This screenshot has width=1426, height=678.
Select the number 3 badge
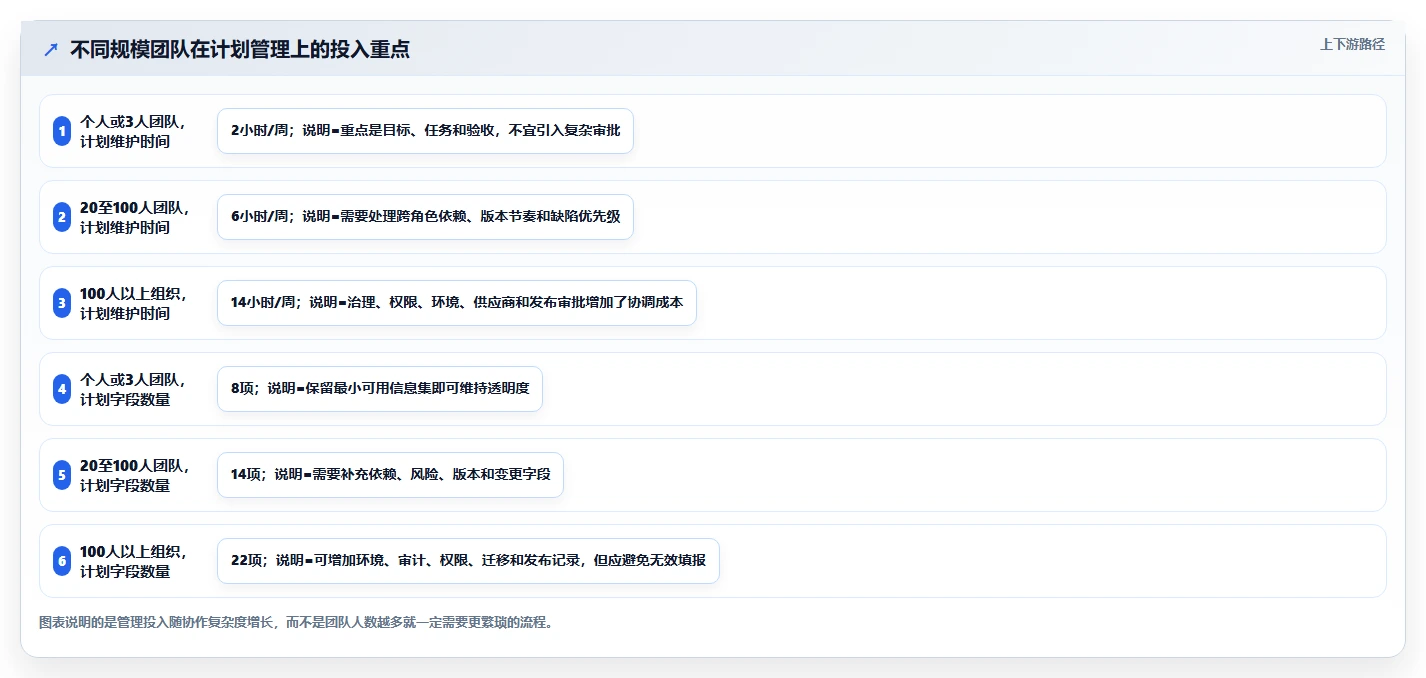point(62,303)
